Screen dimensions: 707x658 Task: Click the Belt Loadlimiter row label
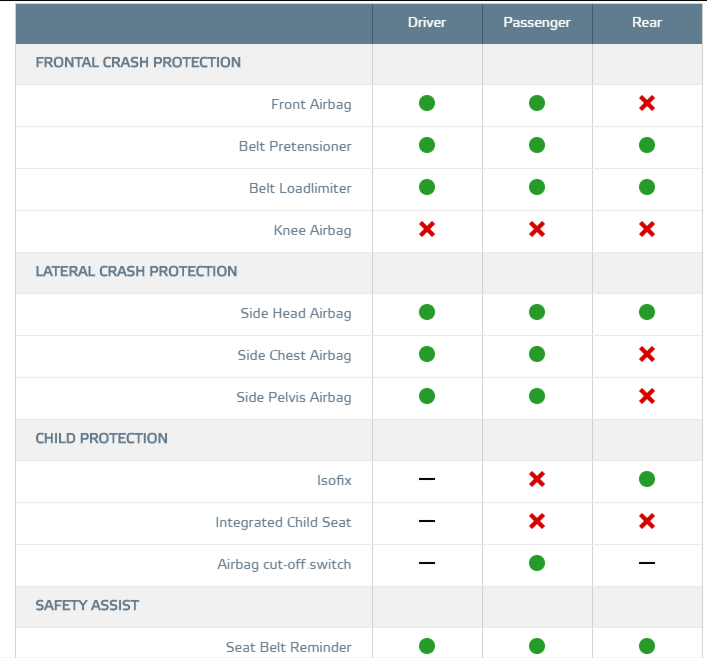point(300,188)
